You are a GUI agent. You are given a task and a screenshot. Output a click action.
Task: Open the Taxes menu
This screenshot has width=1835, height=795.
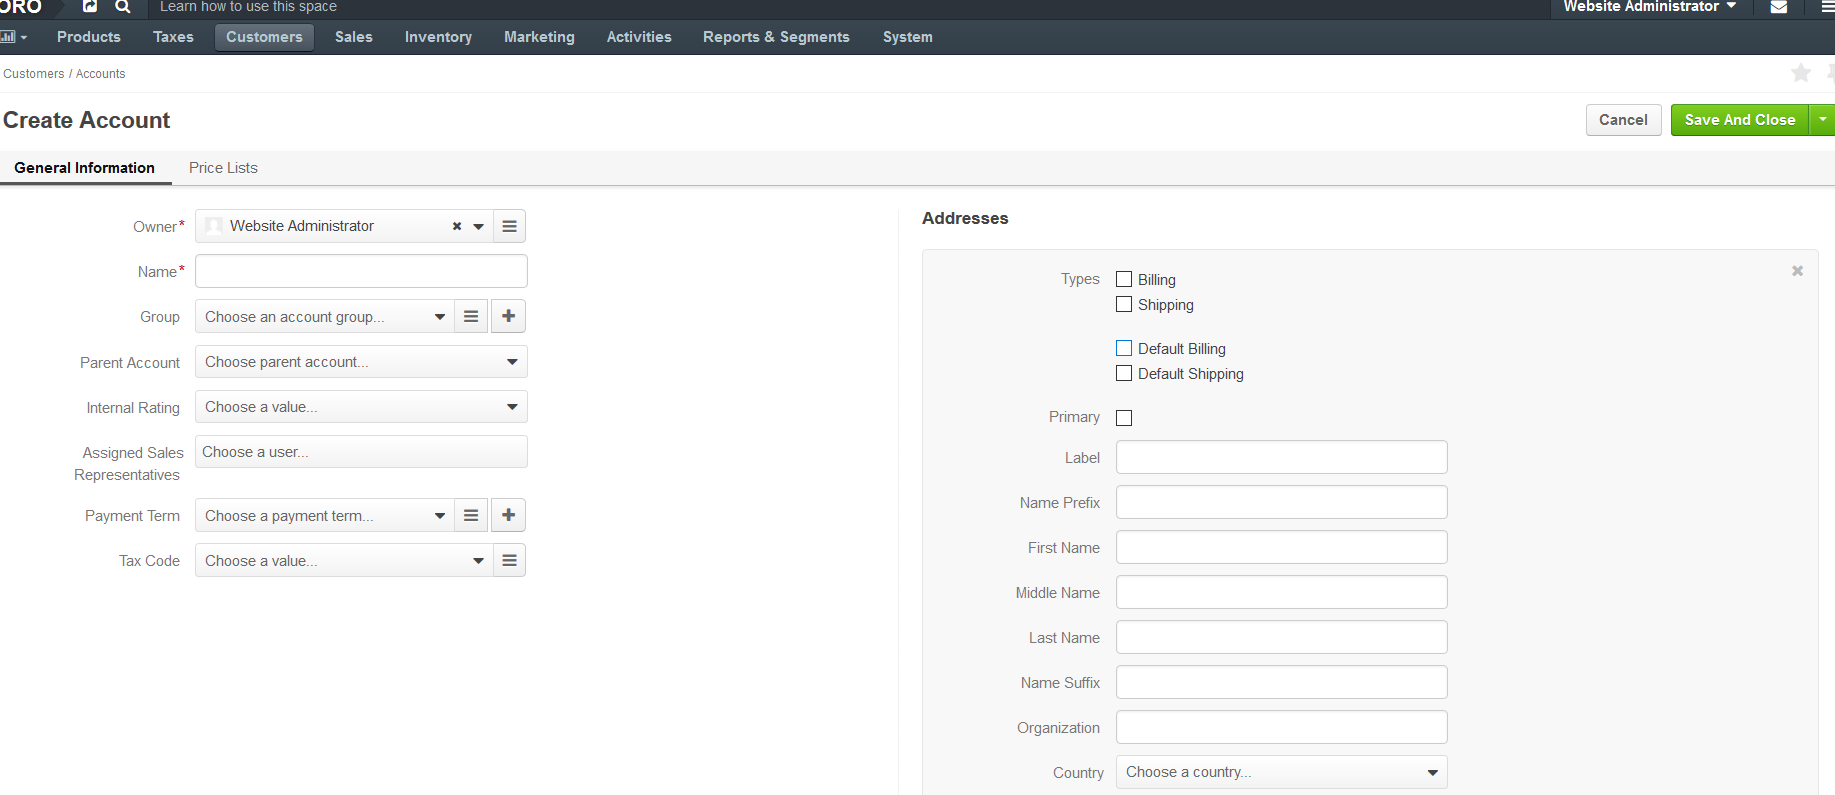click(173, 37)
